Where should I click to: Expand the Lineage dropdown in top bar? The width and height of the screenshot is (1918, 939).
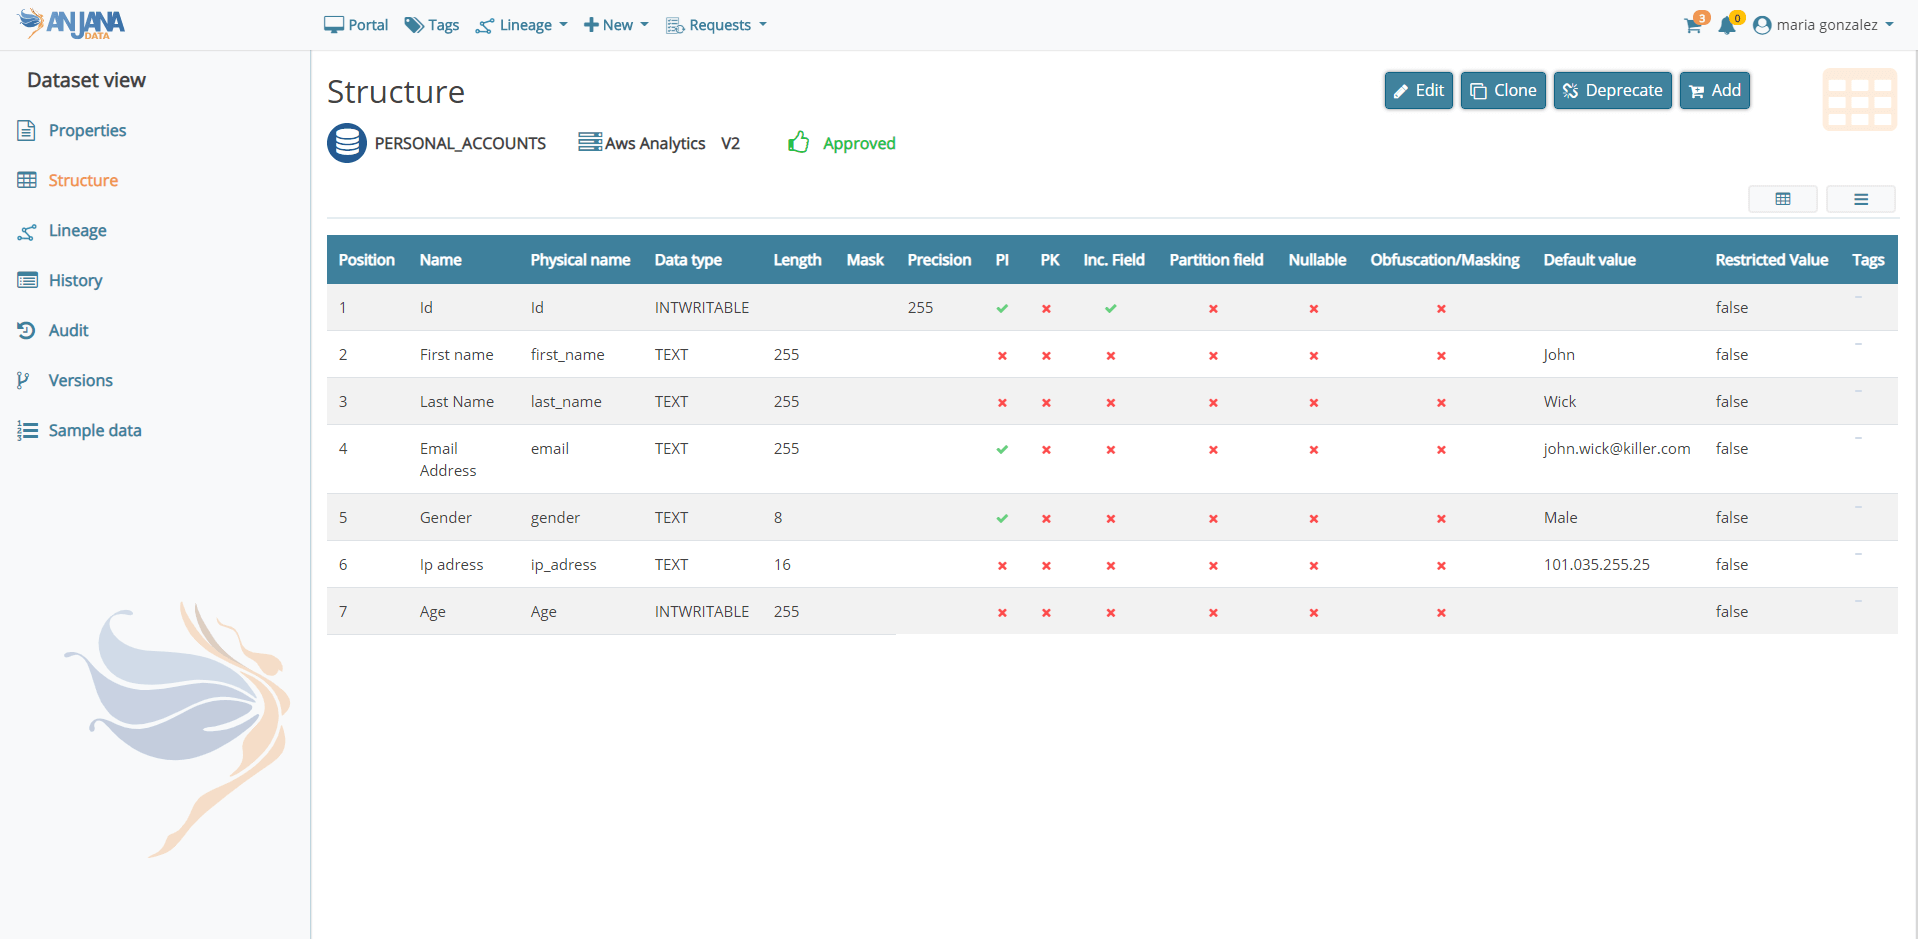point(522,25)
